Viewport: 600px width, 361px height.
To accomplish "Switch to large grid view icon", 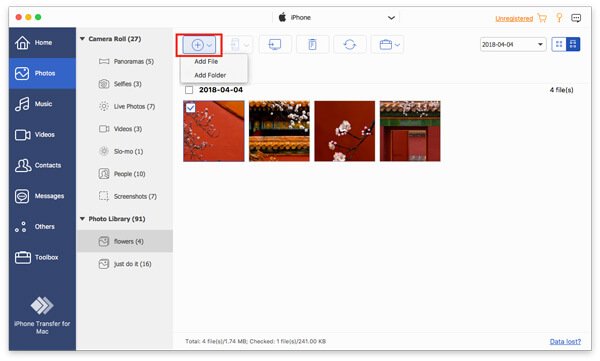I will click(573, 44).
